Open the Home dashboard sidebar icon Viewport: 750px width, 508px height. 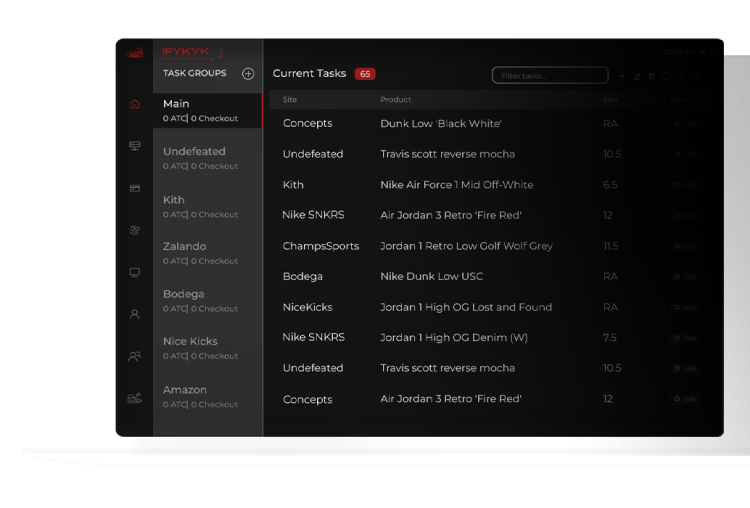pos(135,105)
